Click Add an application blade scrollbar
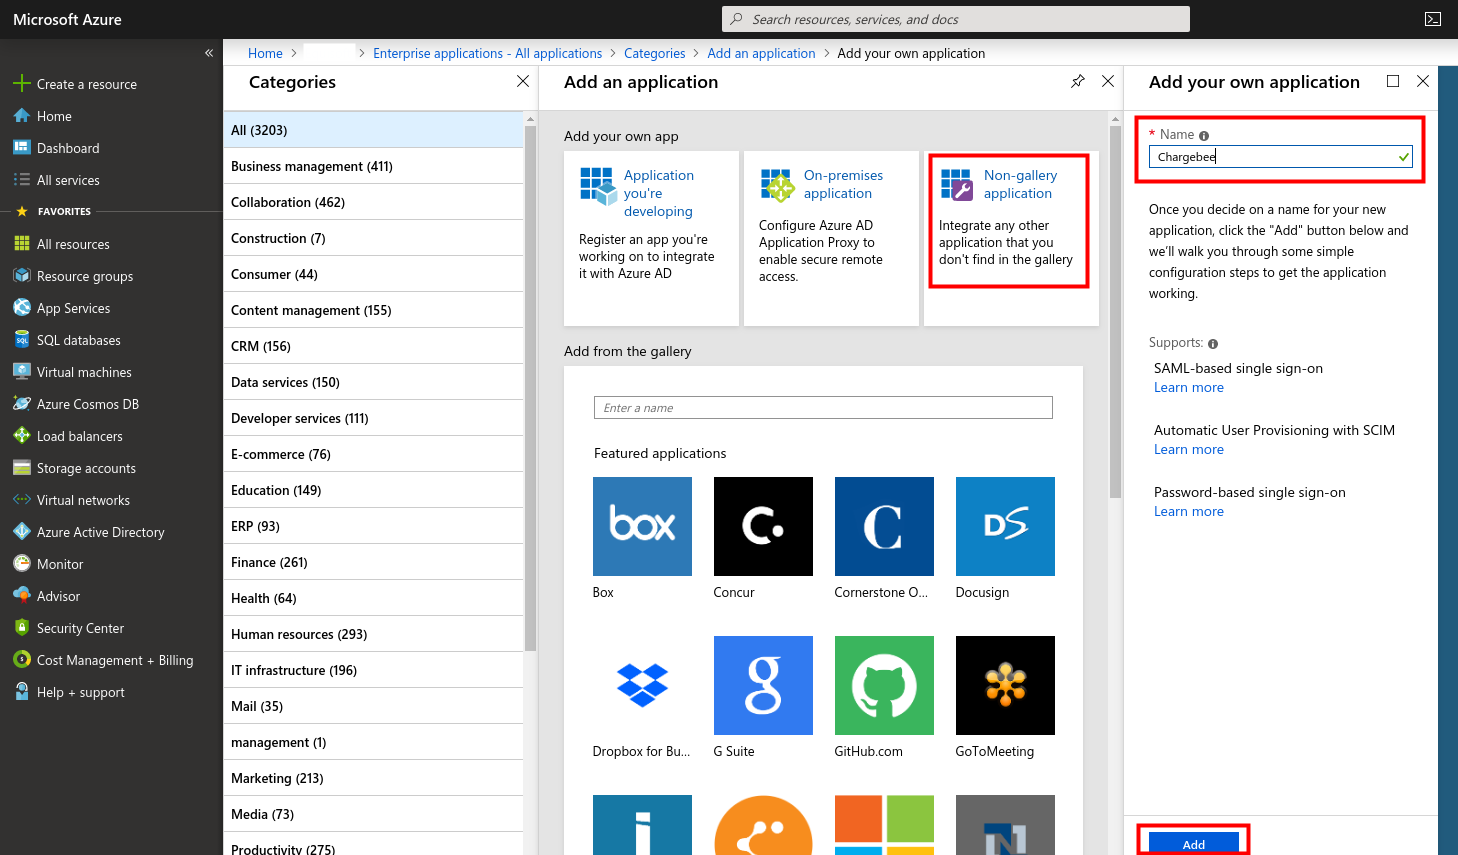1458x855 pixels. (x=1115, y=312)
